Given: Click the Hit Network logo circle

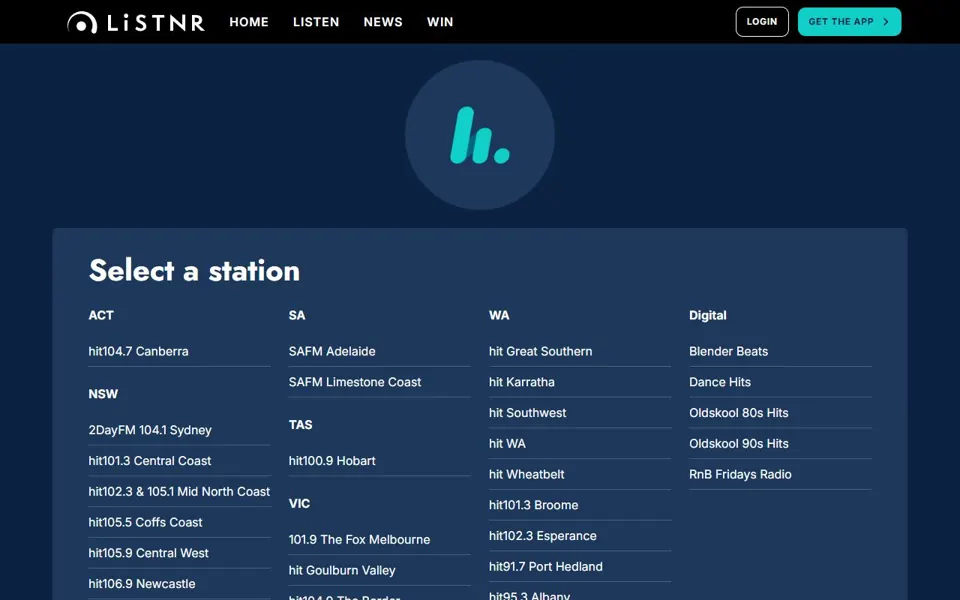Looking at the screenshot, I should [x=480, y=135].
